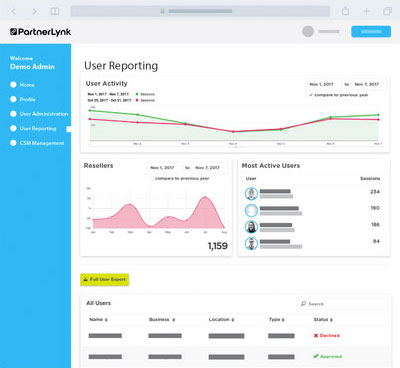Viewport: 400px width, 368px height.
Task: Open avatar of user with 234 sessions
Action: point(251,193)
